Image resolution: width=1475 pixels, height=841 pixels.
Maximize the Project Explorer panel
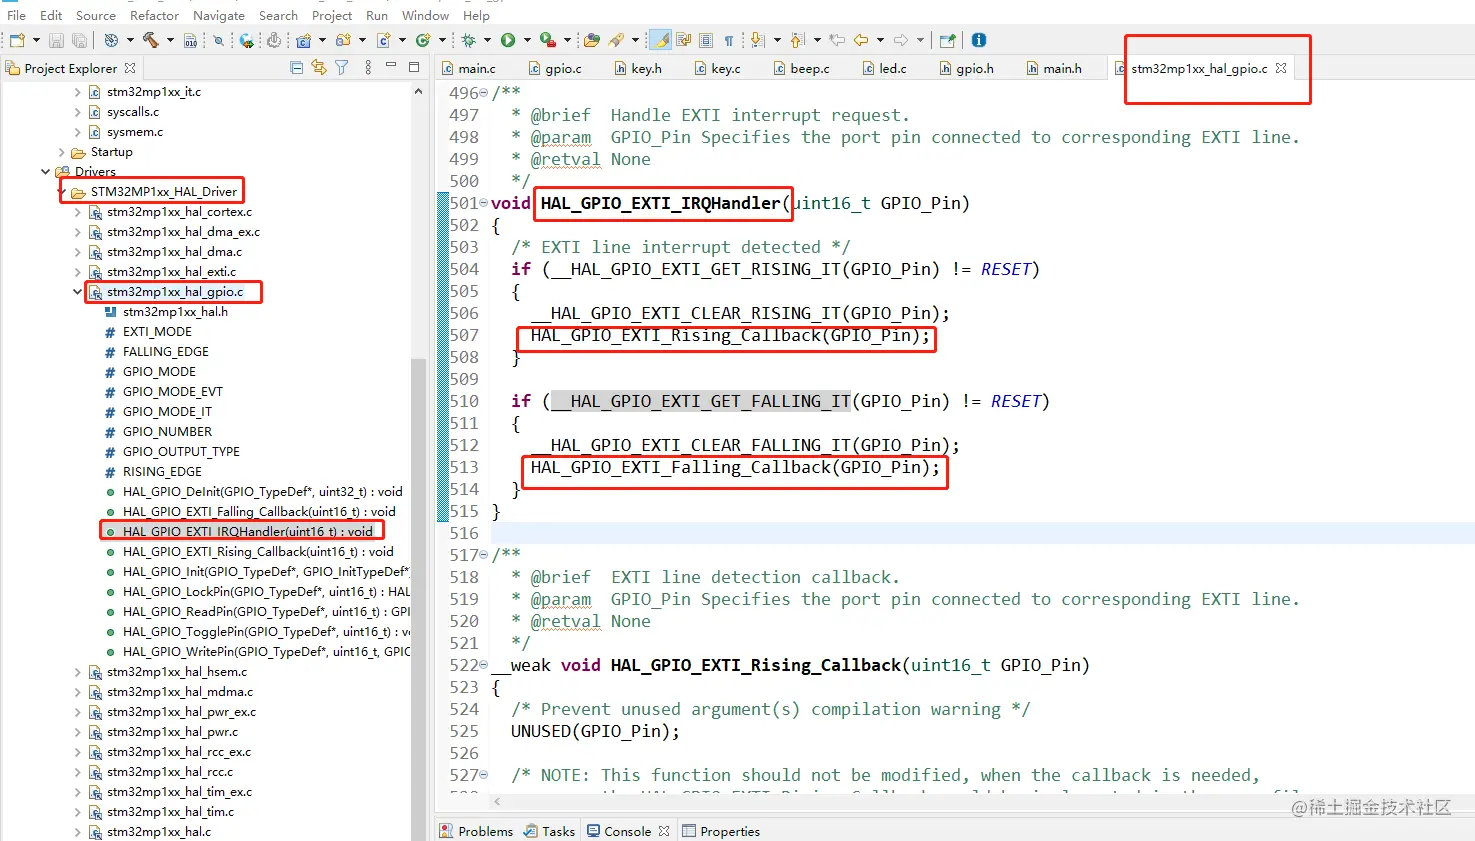[413, 66]
